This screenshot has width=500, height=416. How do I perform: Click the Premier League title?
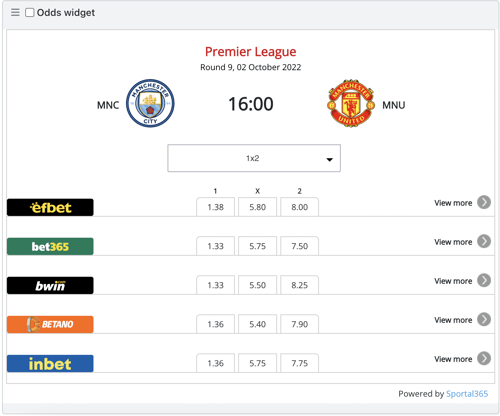[x=250, y=52]
